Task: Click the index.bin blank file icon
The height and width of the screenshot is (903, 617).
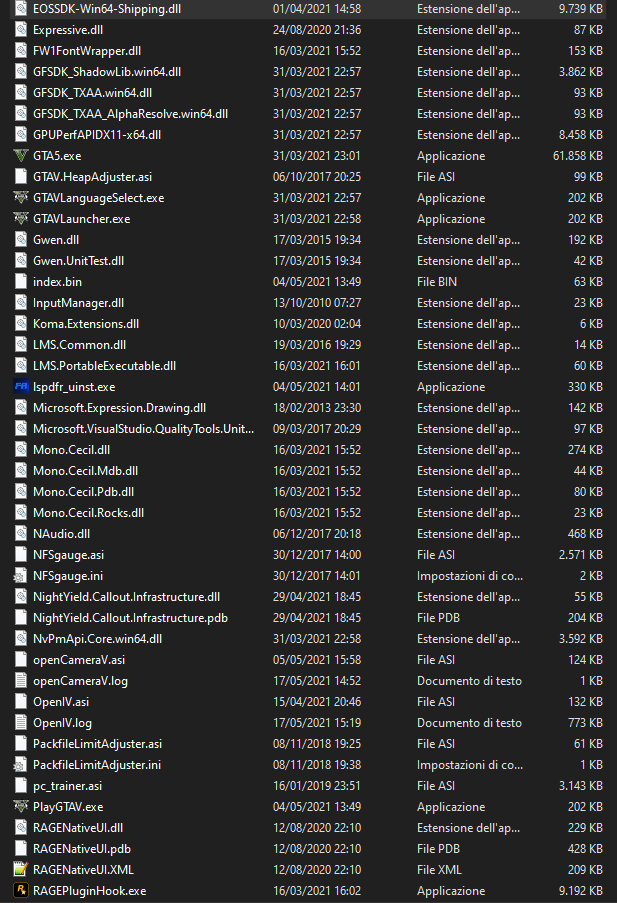Action: click(21, 282)
